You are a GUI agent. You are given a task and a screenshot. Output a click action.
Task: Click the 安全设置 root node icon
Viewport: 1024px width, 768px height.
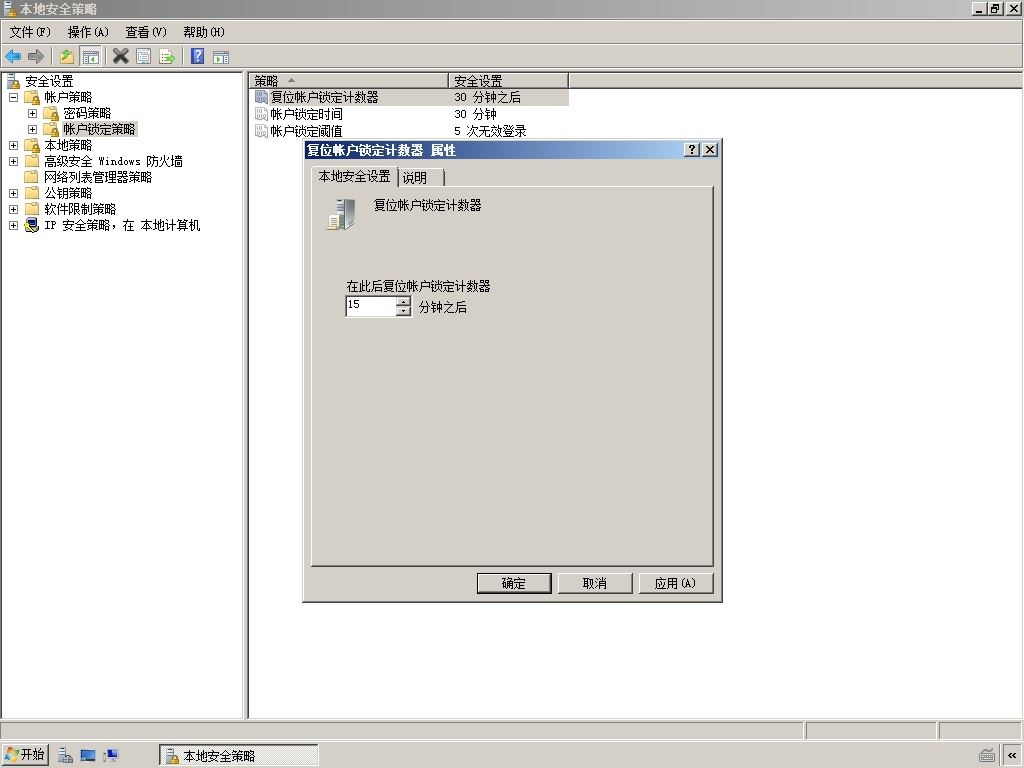tap(13, 82)
